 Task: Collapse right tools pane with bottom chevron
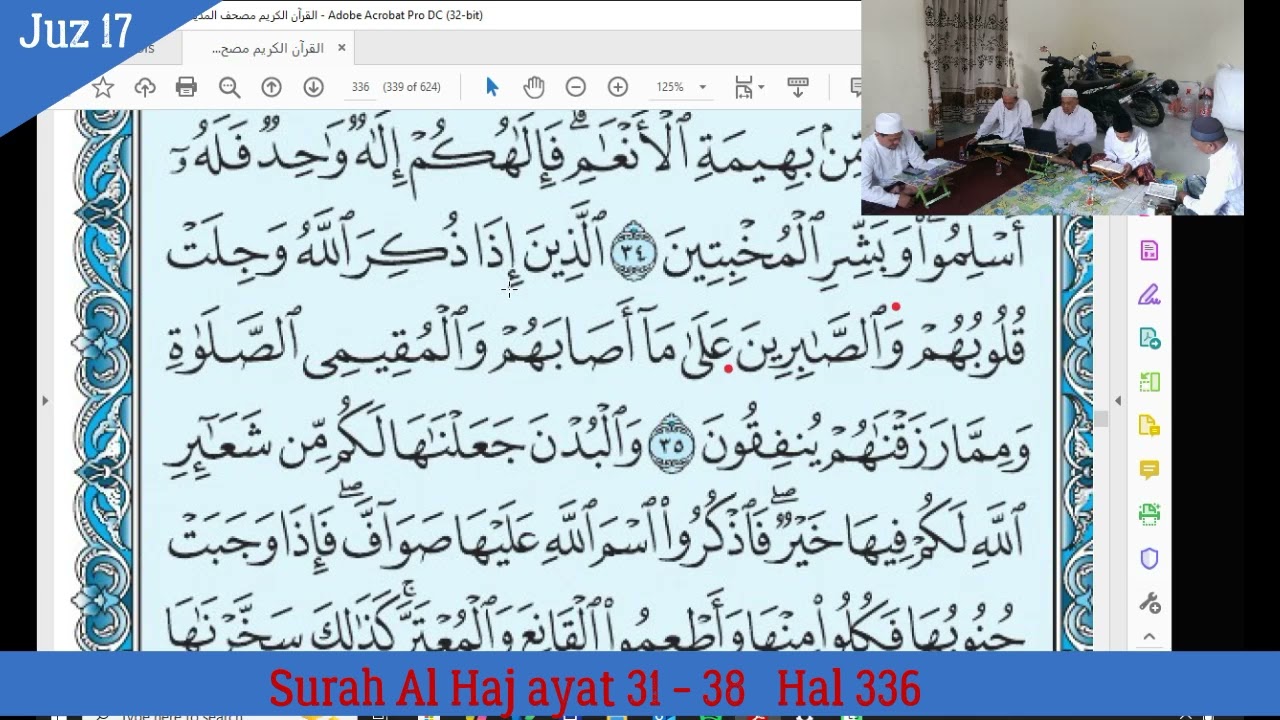click(x=1149, y=636)
